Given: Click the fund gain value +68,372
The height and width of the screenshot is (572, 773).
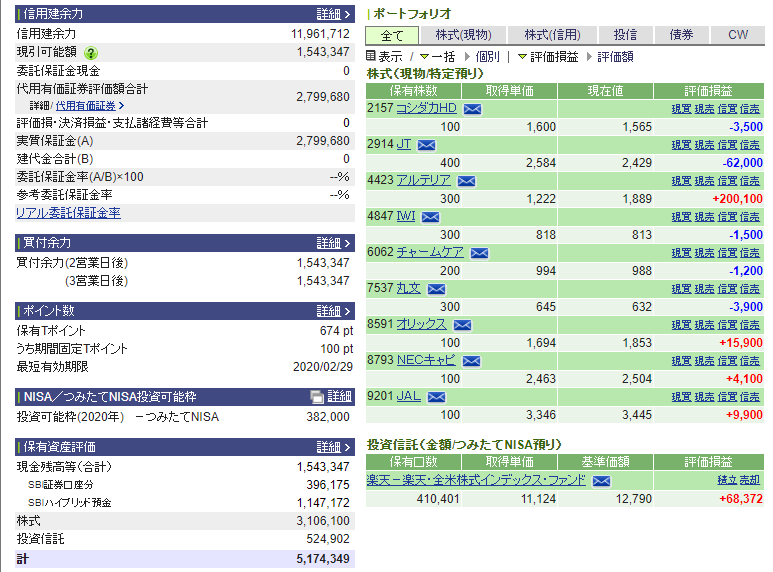Looking at the screenshot, I should pyautogui.click(x=741, y=499).
